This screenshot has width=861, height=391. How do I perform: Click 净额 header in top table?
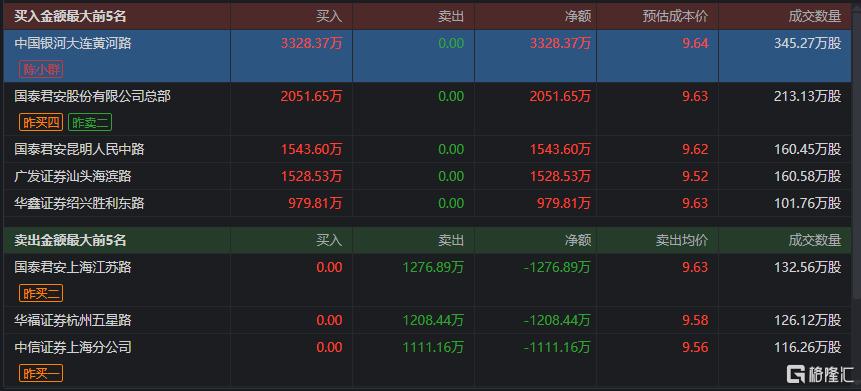[578, 16]
